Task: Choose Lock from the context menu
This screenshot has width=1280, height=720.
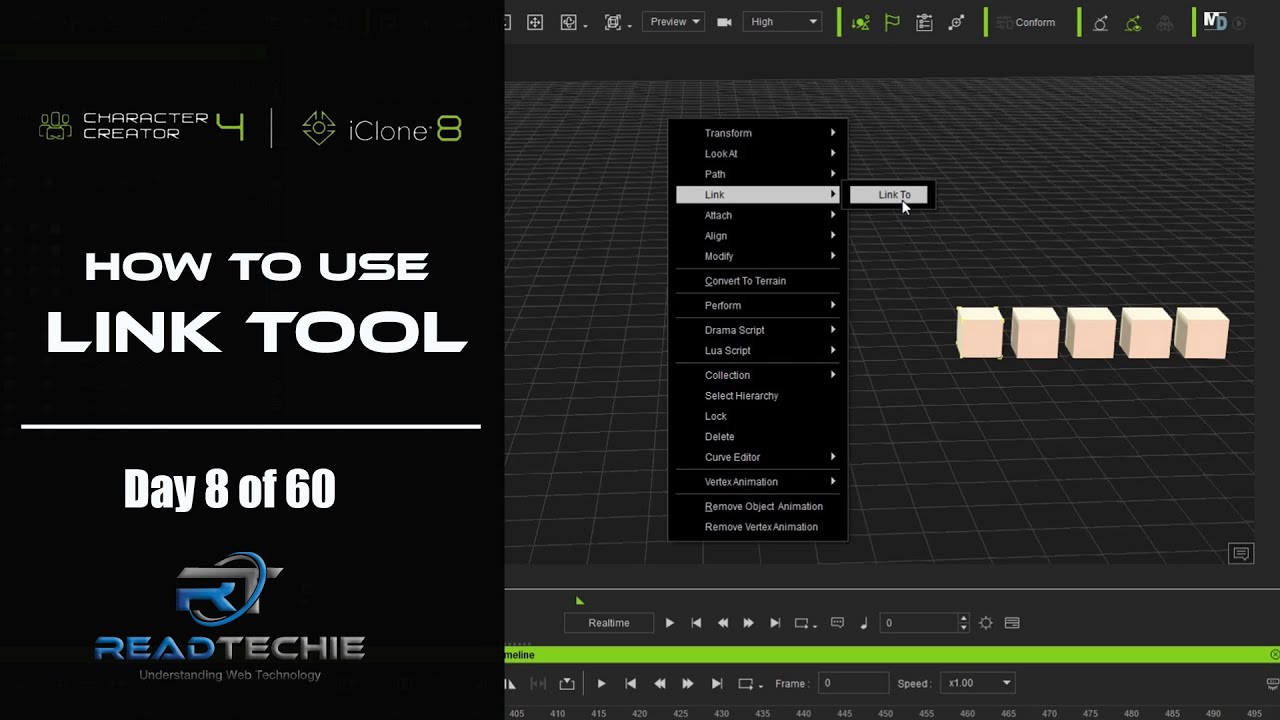Action: (x=757, y=416)
